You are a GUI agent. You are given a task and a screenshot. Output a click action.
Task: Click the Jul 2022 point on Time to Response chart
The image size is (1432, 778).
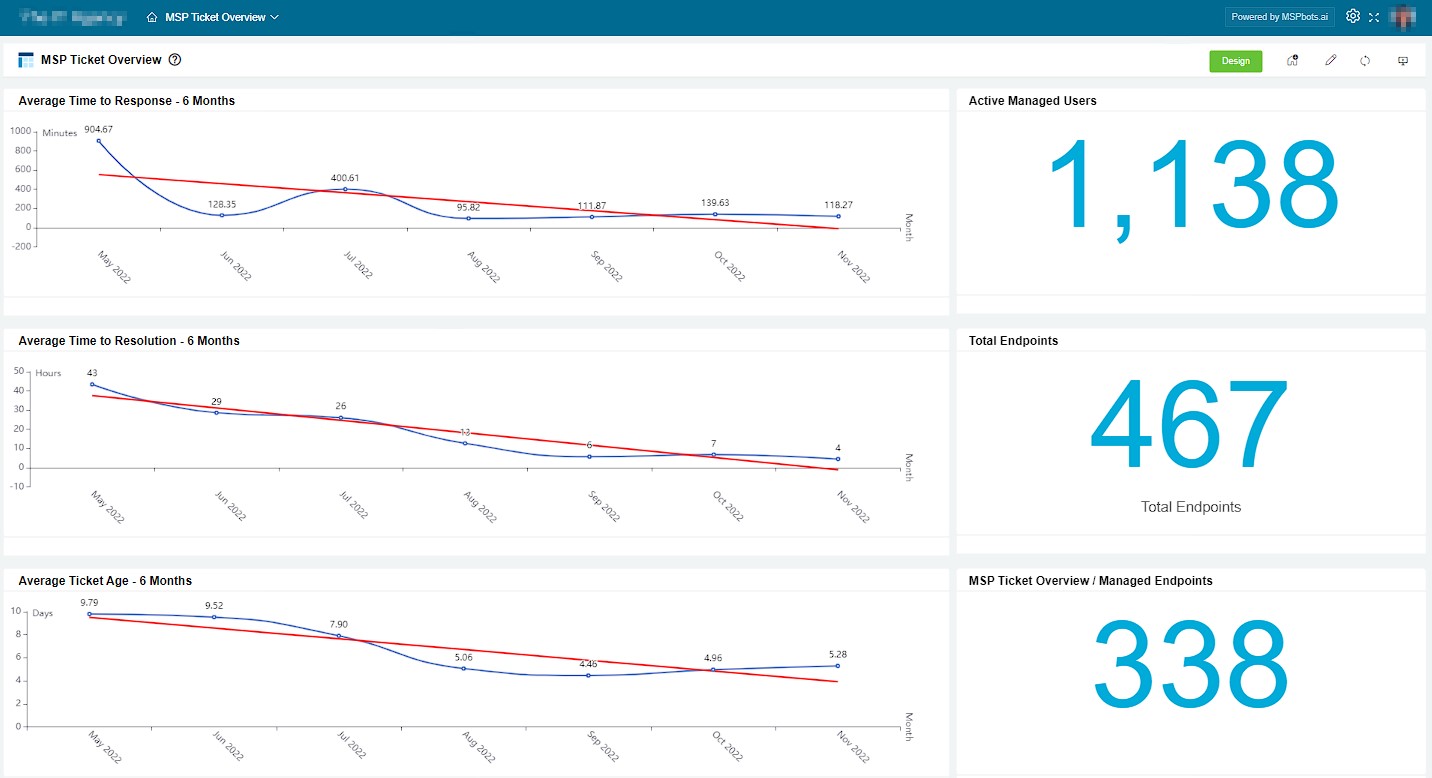(x=345, y=189)
